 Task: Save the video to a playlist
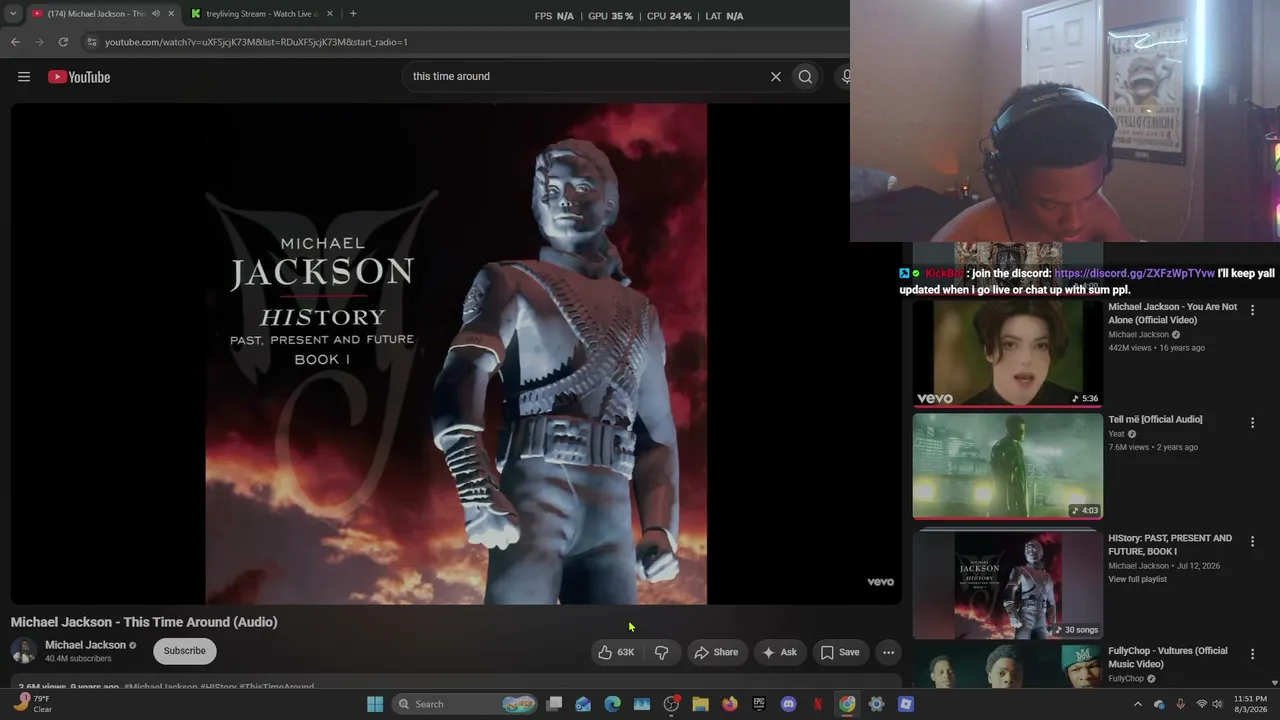[840, 652]
